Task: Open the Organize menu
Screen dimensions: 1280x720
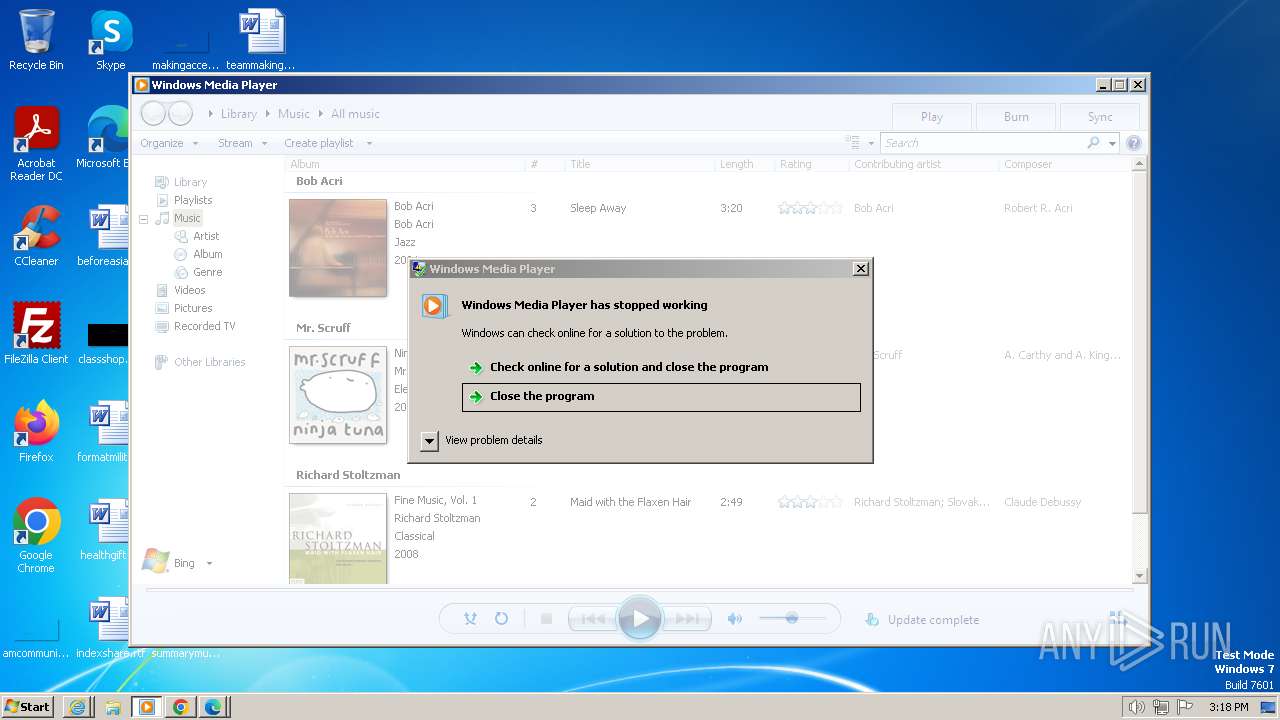Action: click(x=168, y=143)
